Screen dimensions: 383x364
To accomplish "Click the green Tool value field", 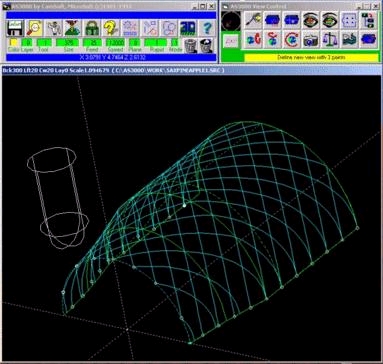I will [x=45, y=43].
